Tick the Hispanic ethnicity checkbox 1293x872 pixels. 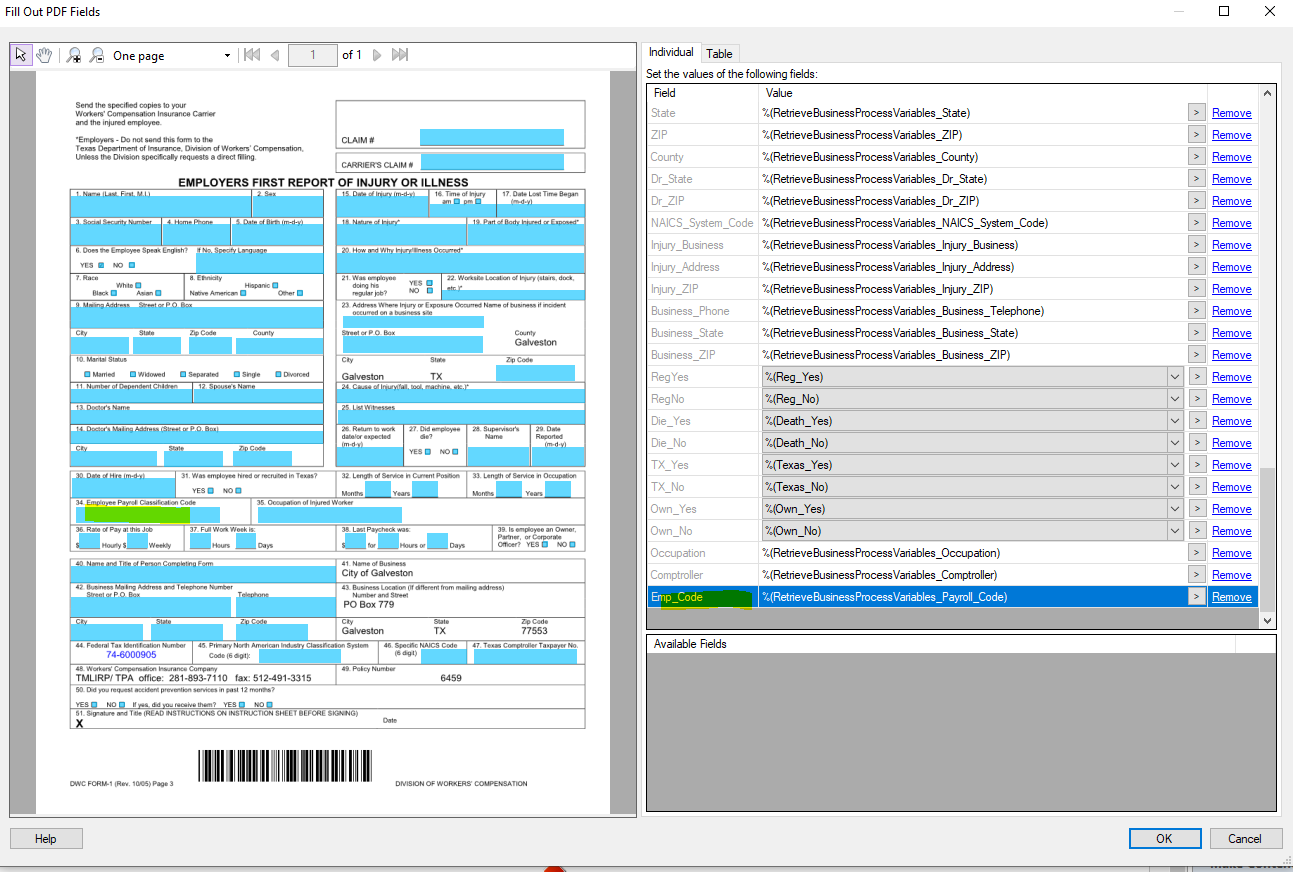pyautogui.click(x=277, y=285)
